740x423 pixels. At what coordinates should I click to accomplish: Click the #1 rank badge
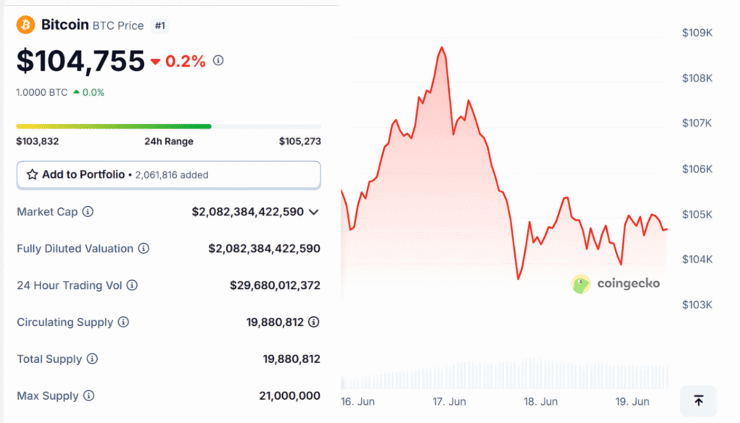tap(160, 25)
